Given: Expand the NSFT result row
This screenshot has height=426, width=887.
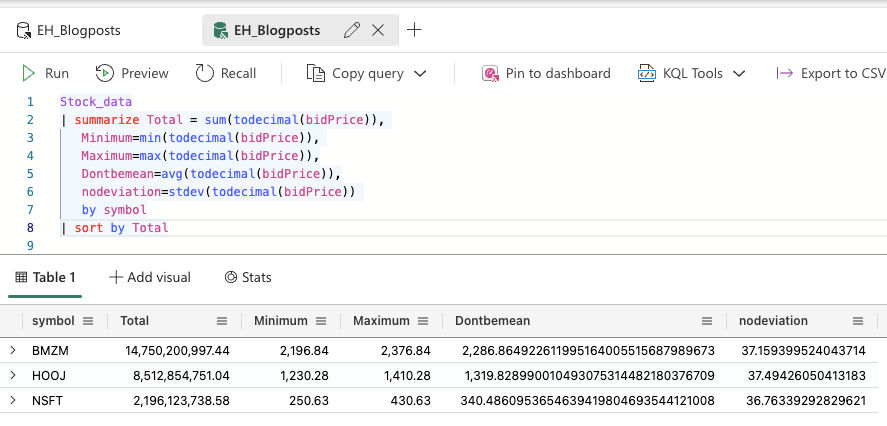Looking at the screenshot, I should click(13, 400).
